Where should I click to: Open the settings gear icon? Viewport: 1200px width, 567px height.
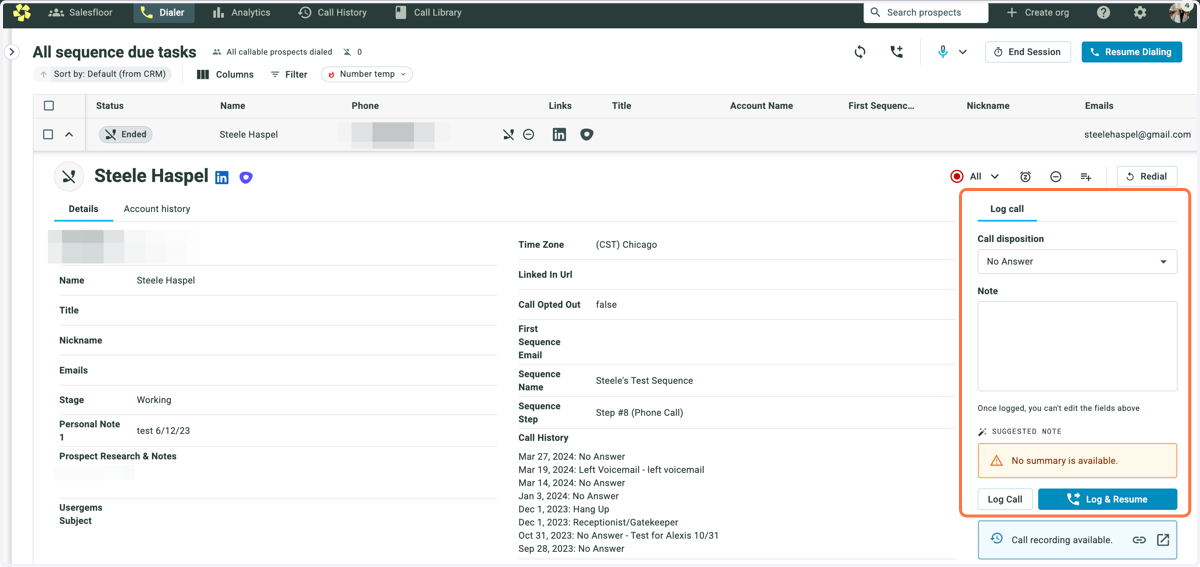pyautogui.click(x=1140, y=13)
